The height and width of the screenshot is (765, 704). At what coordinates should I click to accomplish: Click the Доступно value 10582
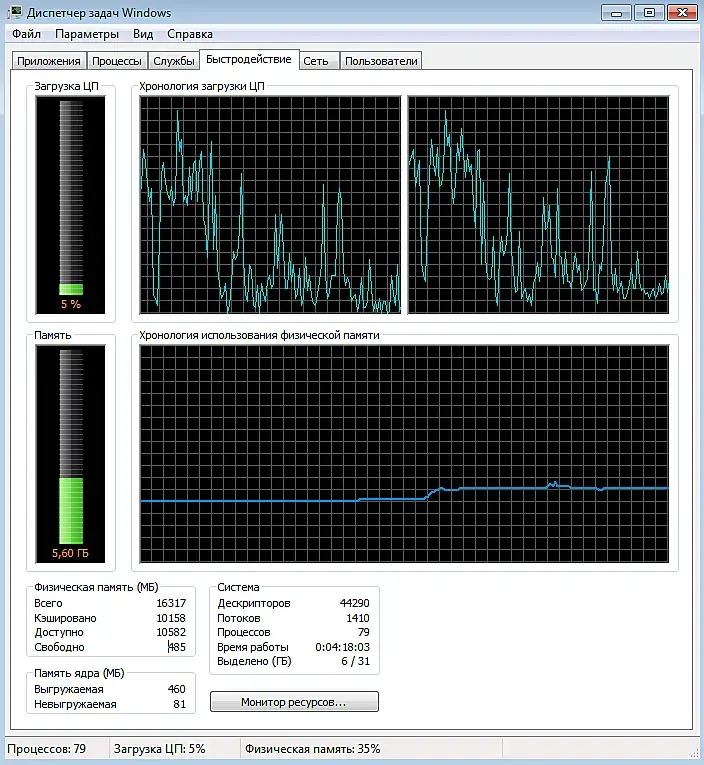pos(171,632)
